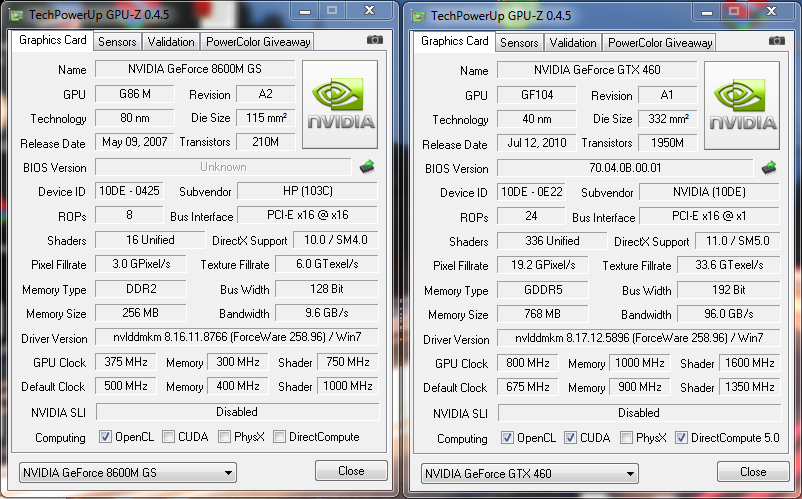Close the right GPU-Z window via title bar X

point(771,12)
